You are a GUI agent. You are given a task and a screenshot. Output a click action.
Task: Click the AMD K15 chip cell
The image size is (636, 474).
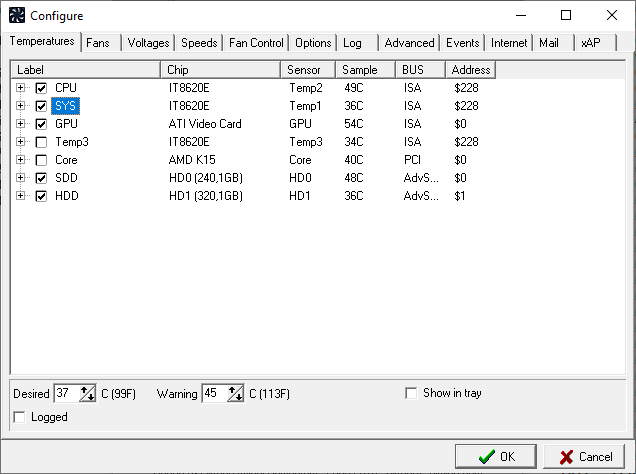coord(192,160)
